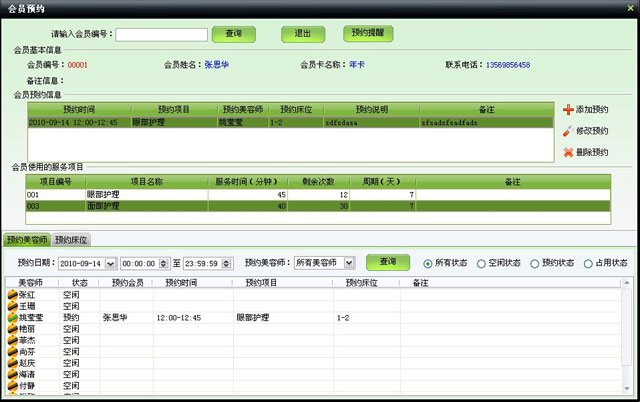Select the 占用状态 radio button
This screenshot has height=402, width=640.
pyautogui.click(x=588, y=263)
